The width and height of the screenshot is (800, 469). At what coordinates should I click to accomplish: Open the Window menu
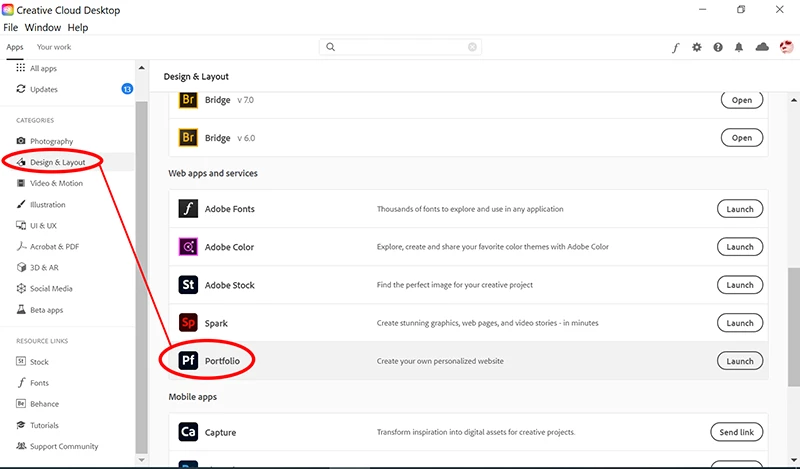click(43, 28)
